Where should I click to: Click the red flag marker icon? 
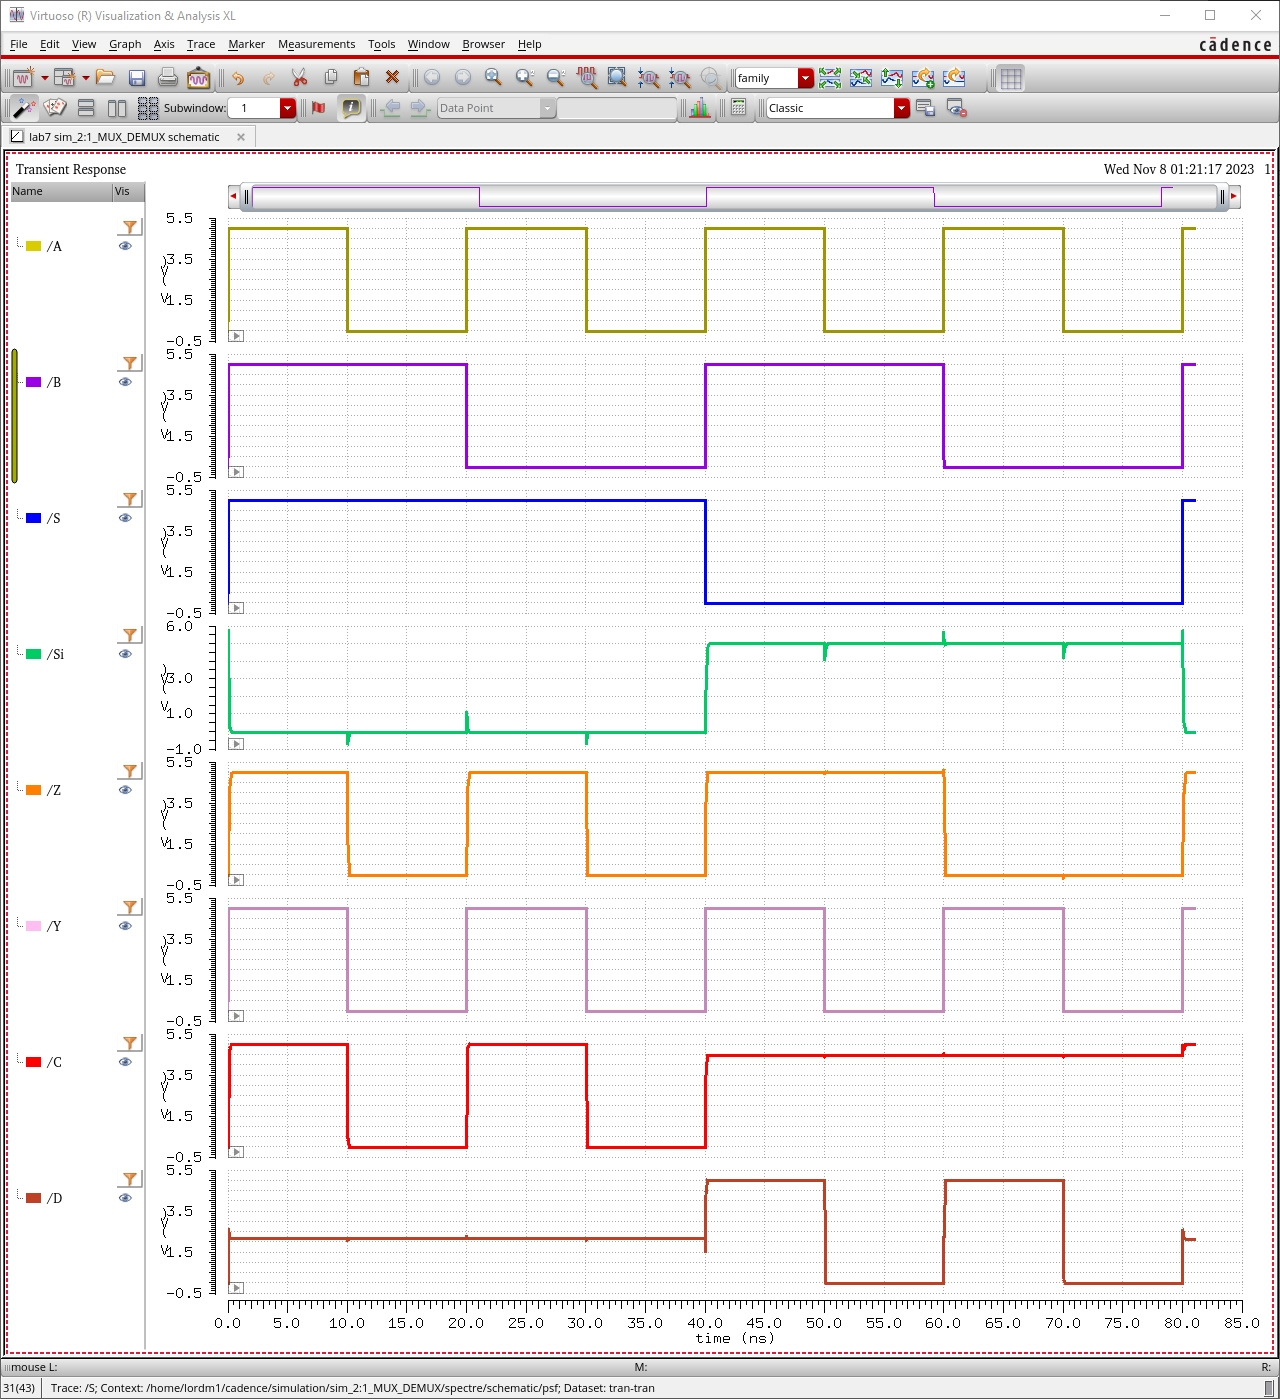(x=319, y=108)
